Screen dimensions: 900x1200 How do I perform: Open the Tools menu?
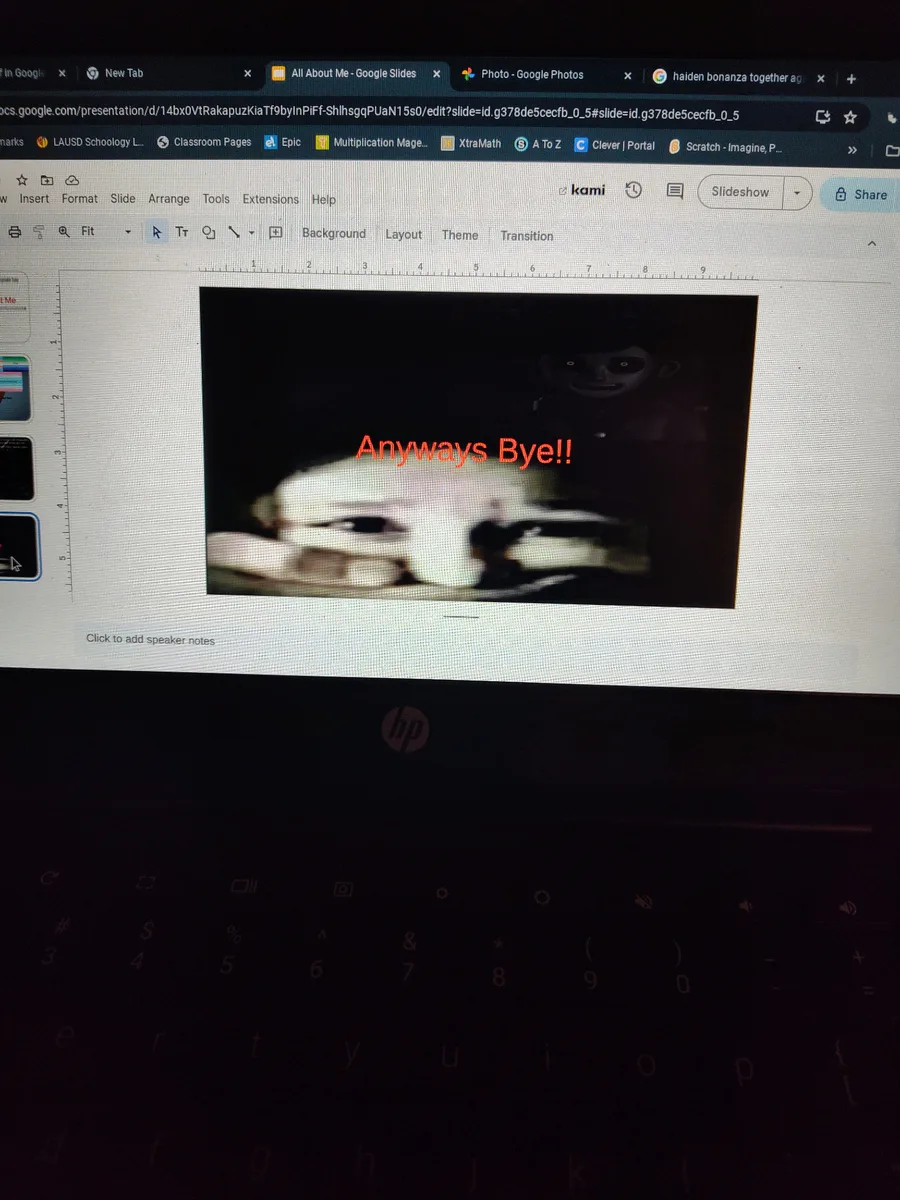216,199
